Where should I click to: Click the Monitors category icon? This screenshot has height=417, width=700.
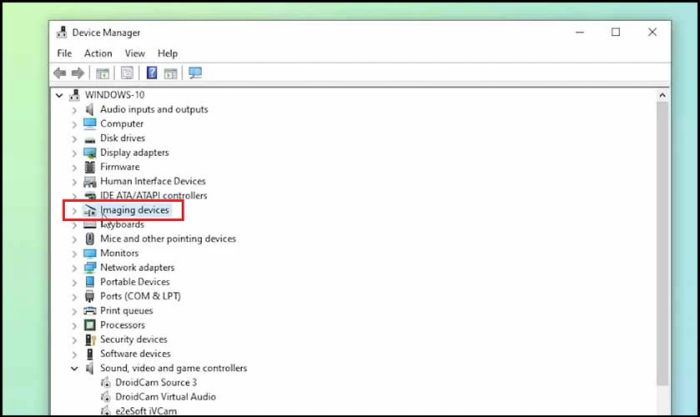pyautogui.click(x=90, y=253)
